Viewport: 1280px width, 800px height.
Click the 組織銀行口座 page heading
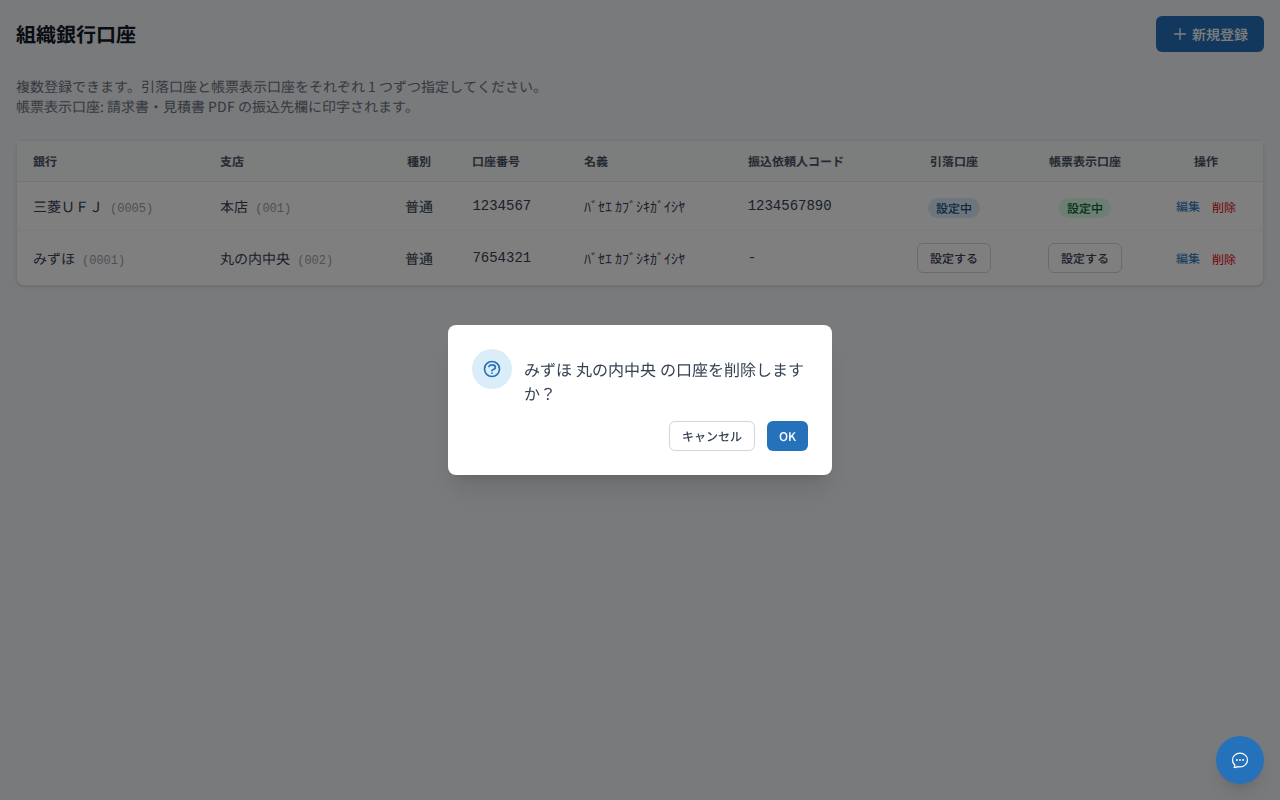click(76, 35)
